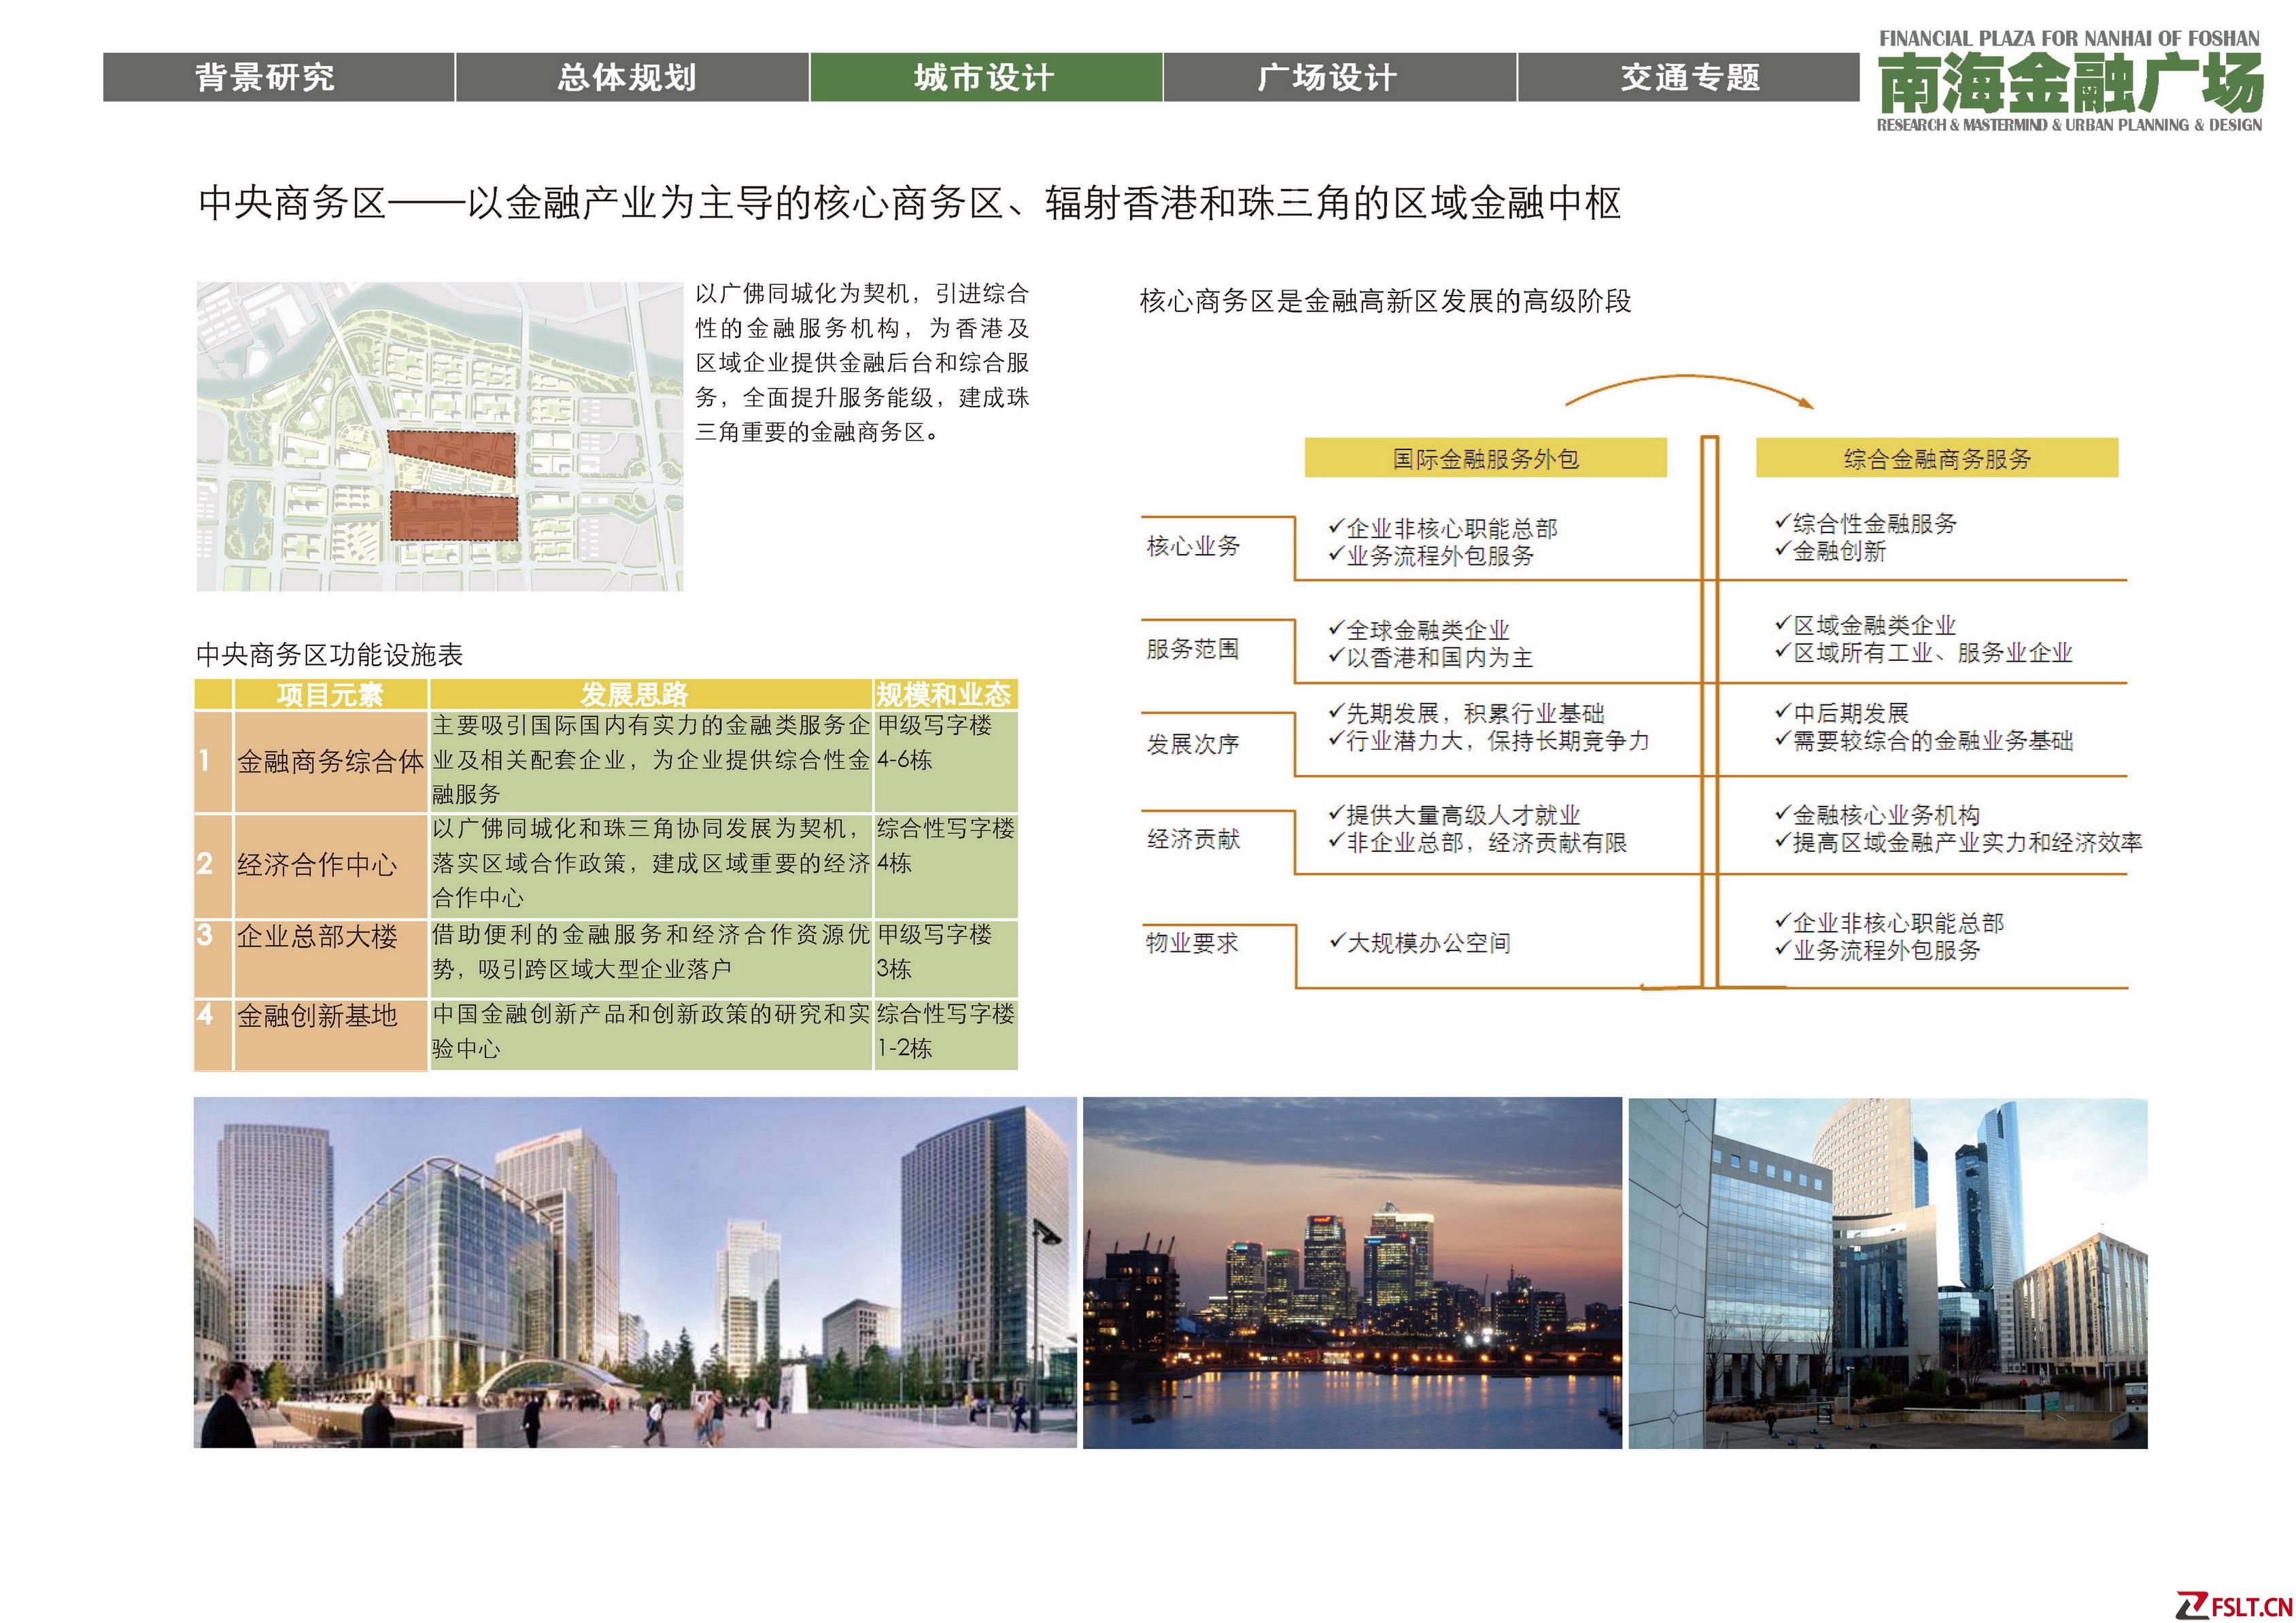Select the 城市设计 tab
The height and width of the screenshot is (1623, 2296).
(x=985, y=78)
